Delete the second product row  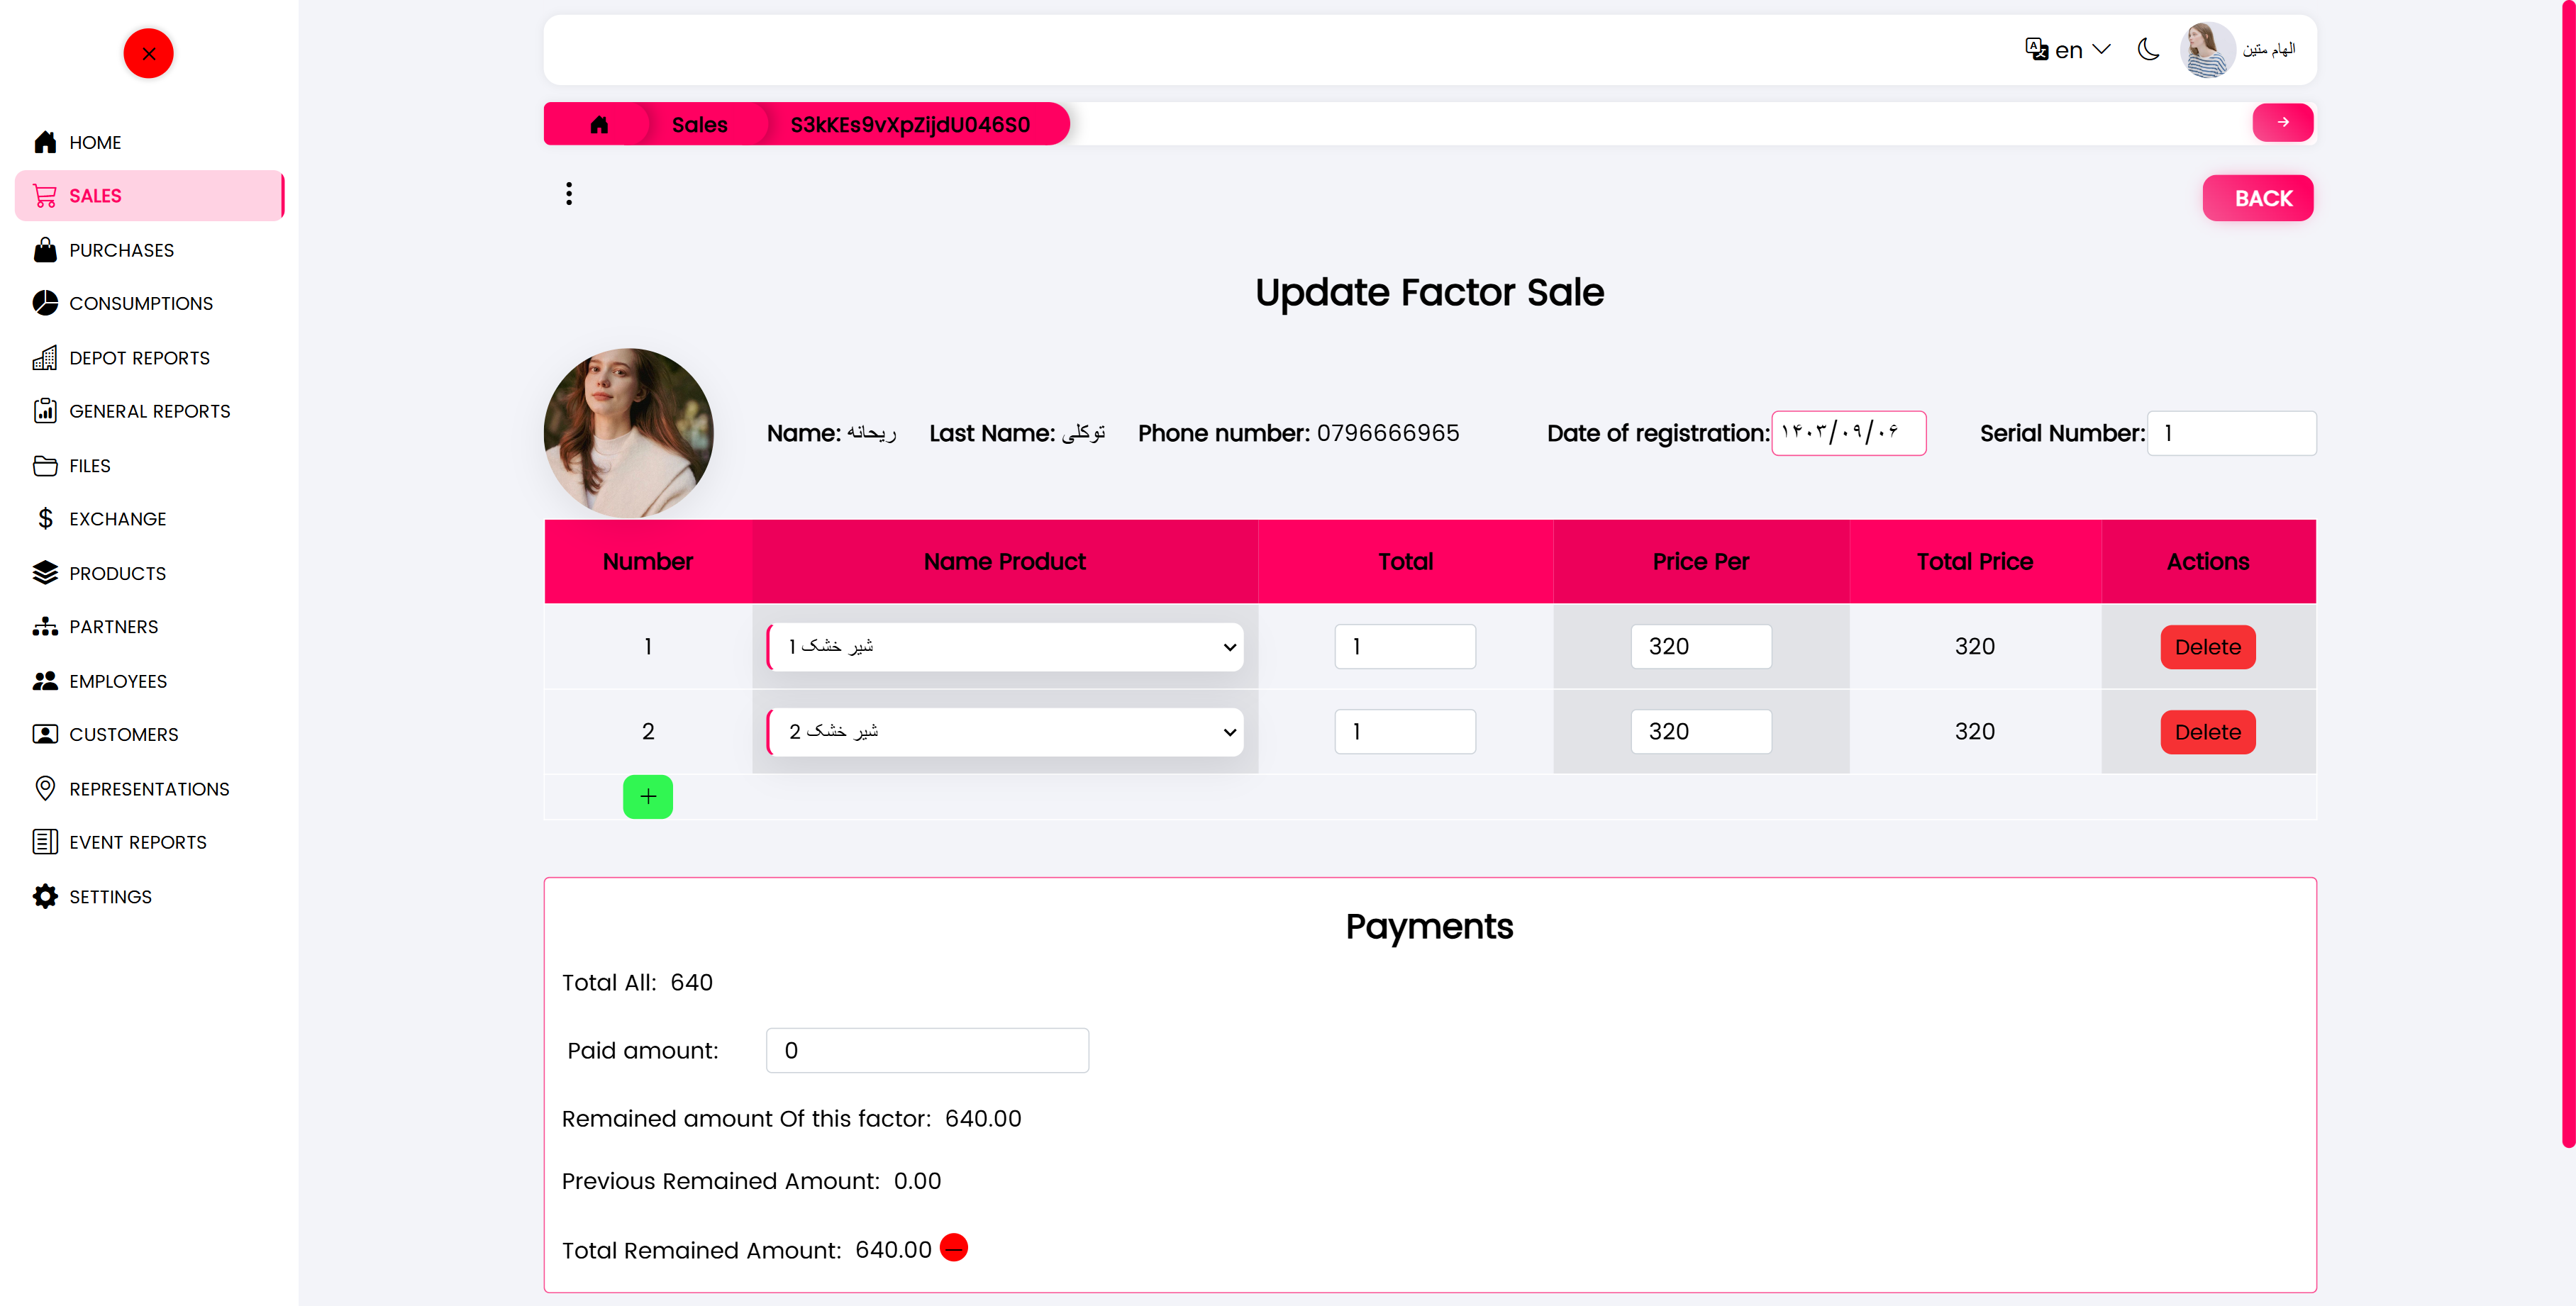[x=2207, y=732]
